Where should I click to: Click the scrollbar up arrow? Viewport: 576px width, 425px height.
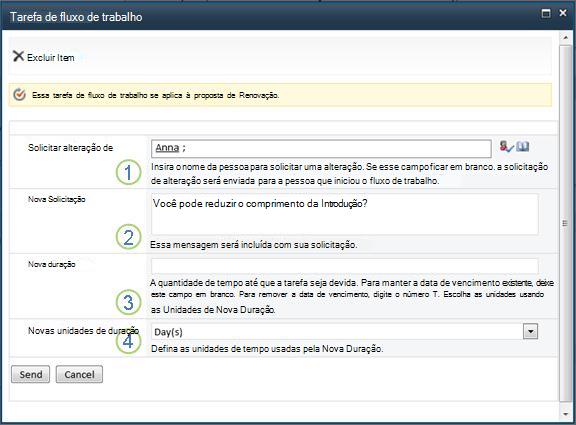(565, 38)
